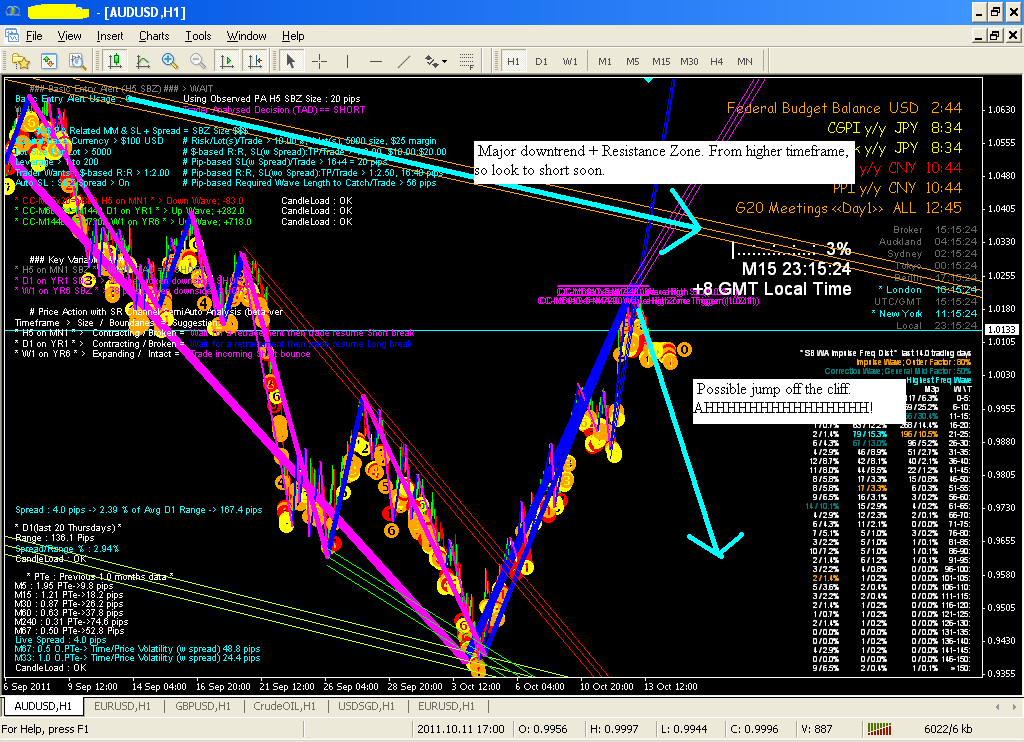The width and height of the screenshot is (1024, 742).
Task: Open the File menu
Action: [x=34, y=36]
